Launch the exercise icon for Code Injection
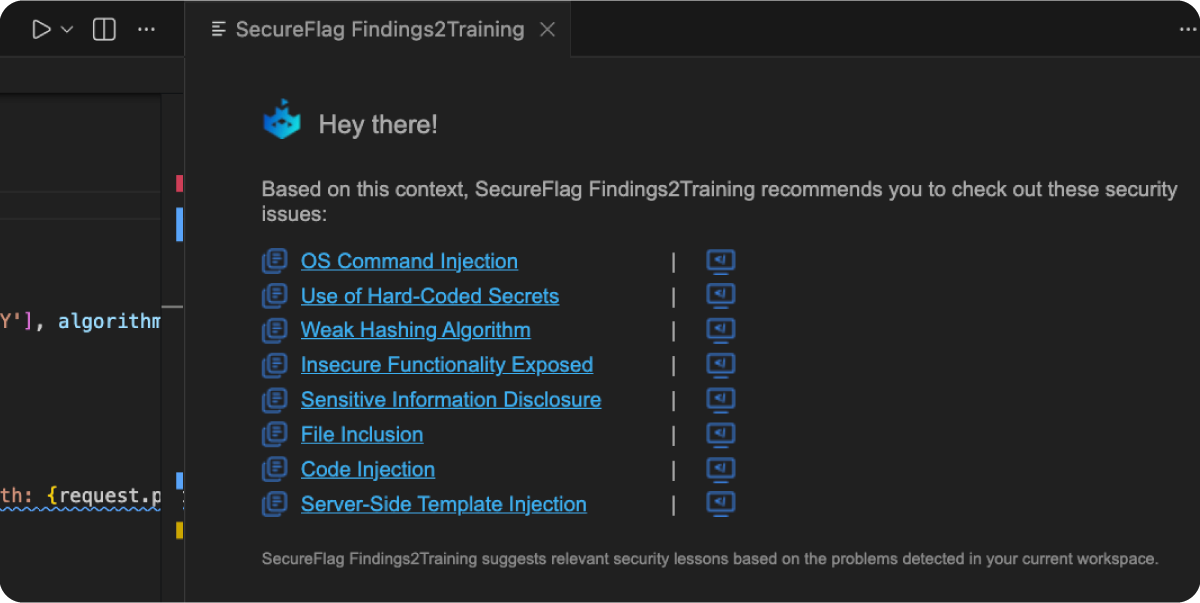Viewport: 1200px width, 603px height. point(720,468)
